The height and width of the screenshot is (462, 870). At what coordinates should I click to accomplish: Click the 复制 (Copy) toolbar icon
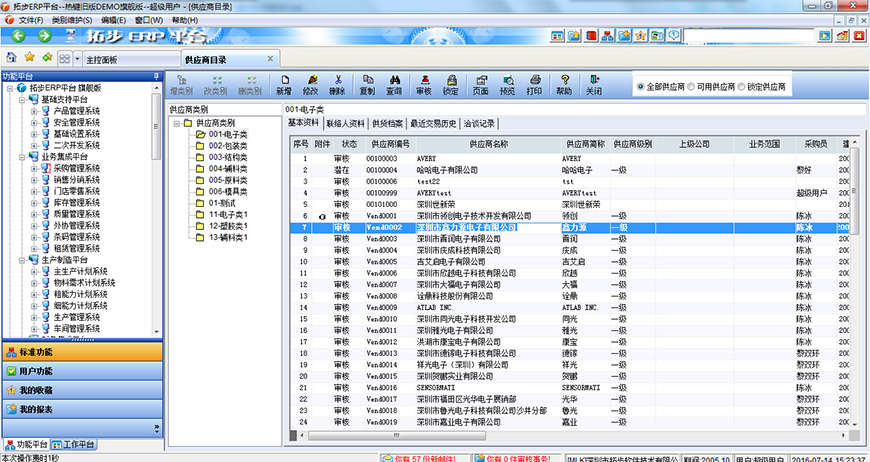tap(367, 84)
